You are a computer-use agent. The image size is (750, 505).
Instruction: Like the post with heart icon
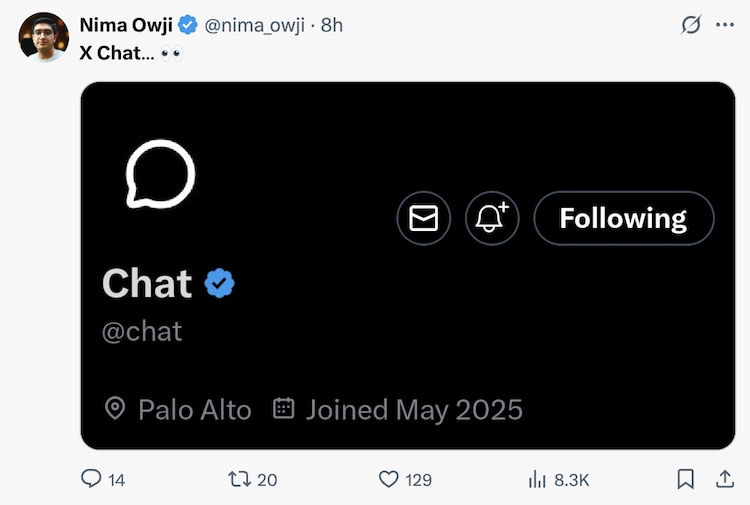[x=389, y=480]
